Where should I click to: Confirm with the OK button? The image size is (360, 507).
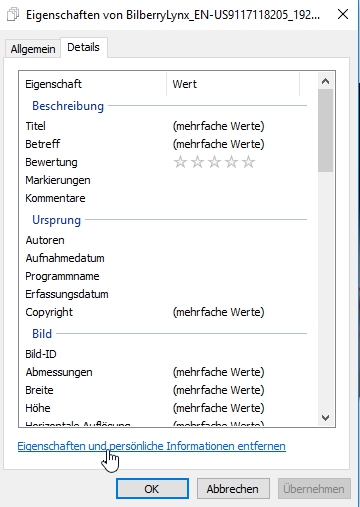[x=152, y=489]
